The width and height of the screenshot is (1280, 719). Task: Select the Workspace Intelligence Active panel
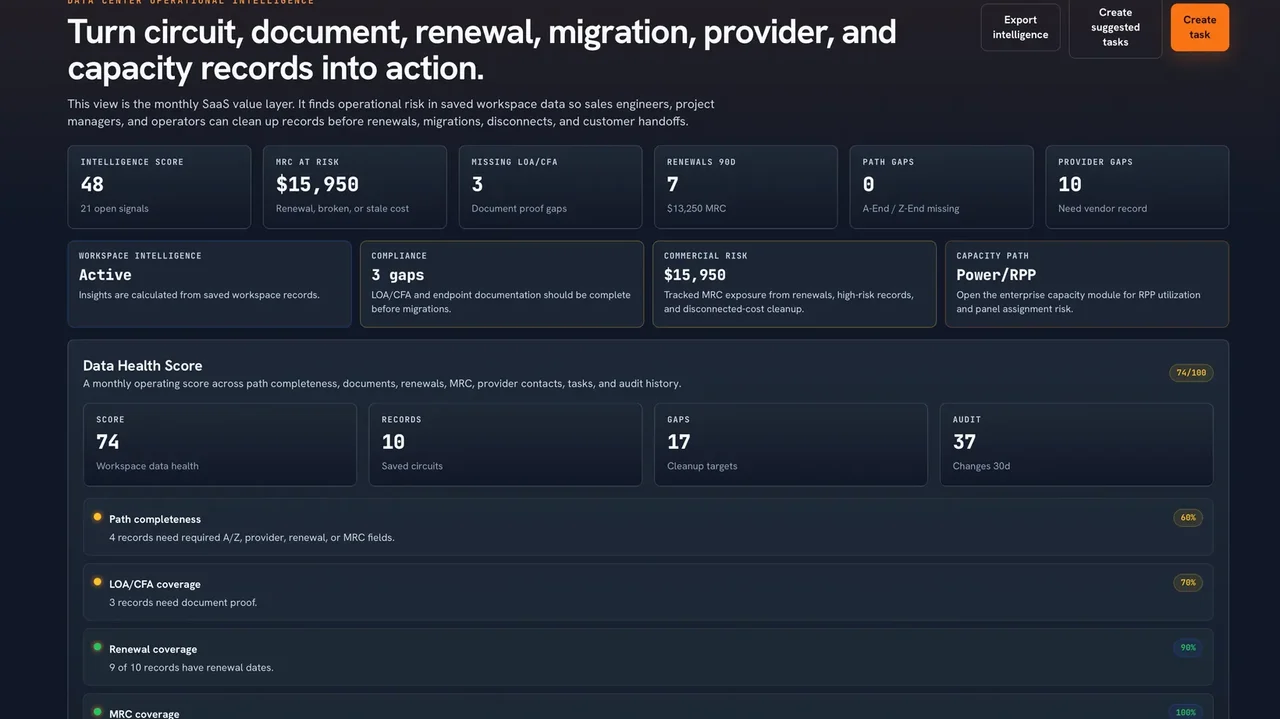click(210, 284)
